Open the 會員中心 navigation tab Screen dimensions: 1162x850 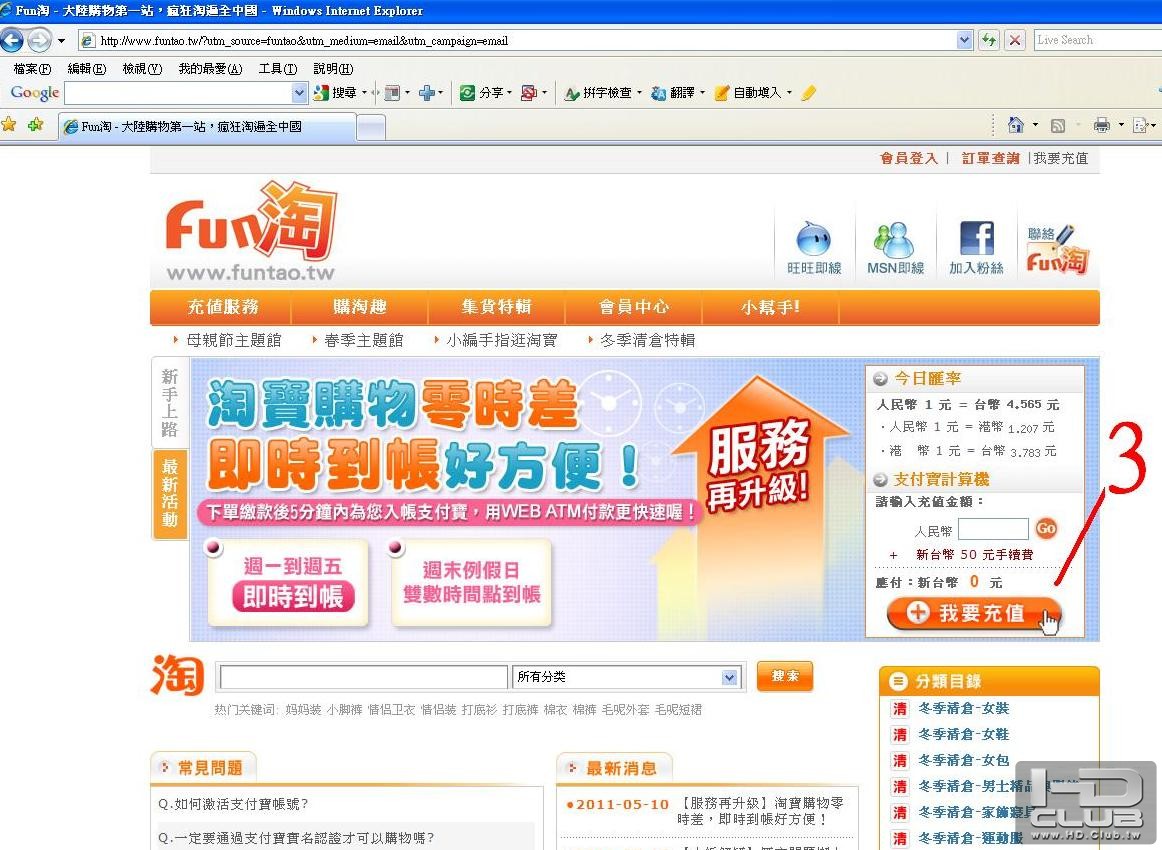(634, 307)
